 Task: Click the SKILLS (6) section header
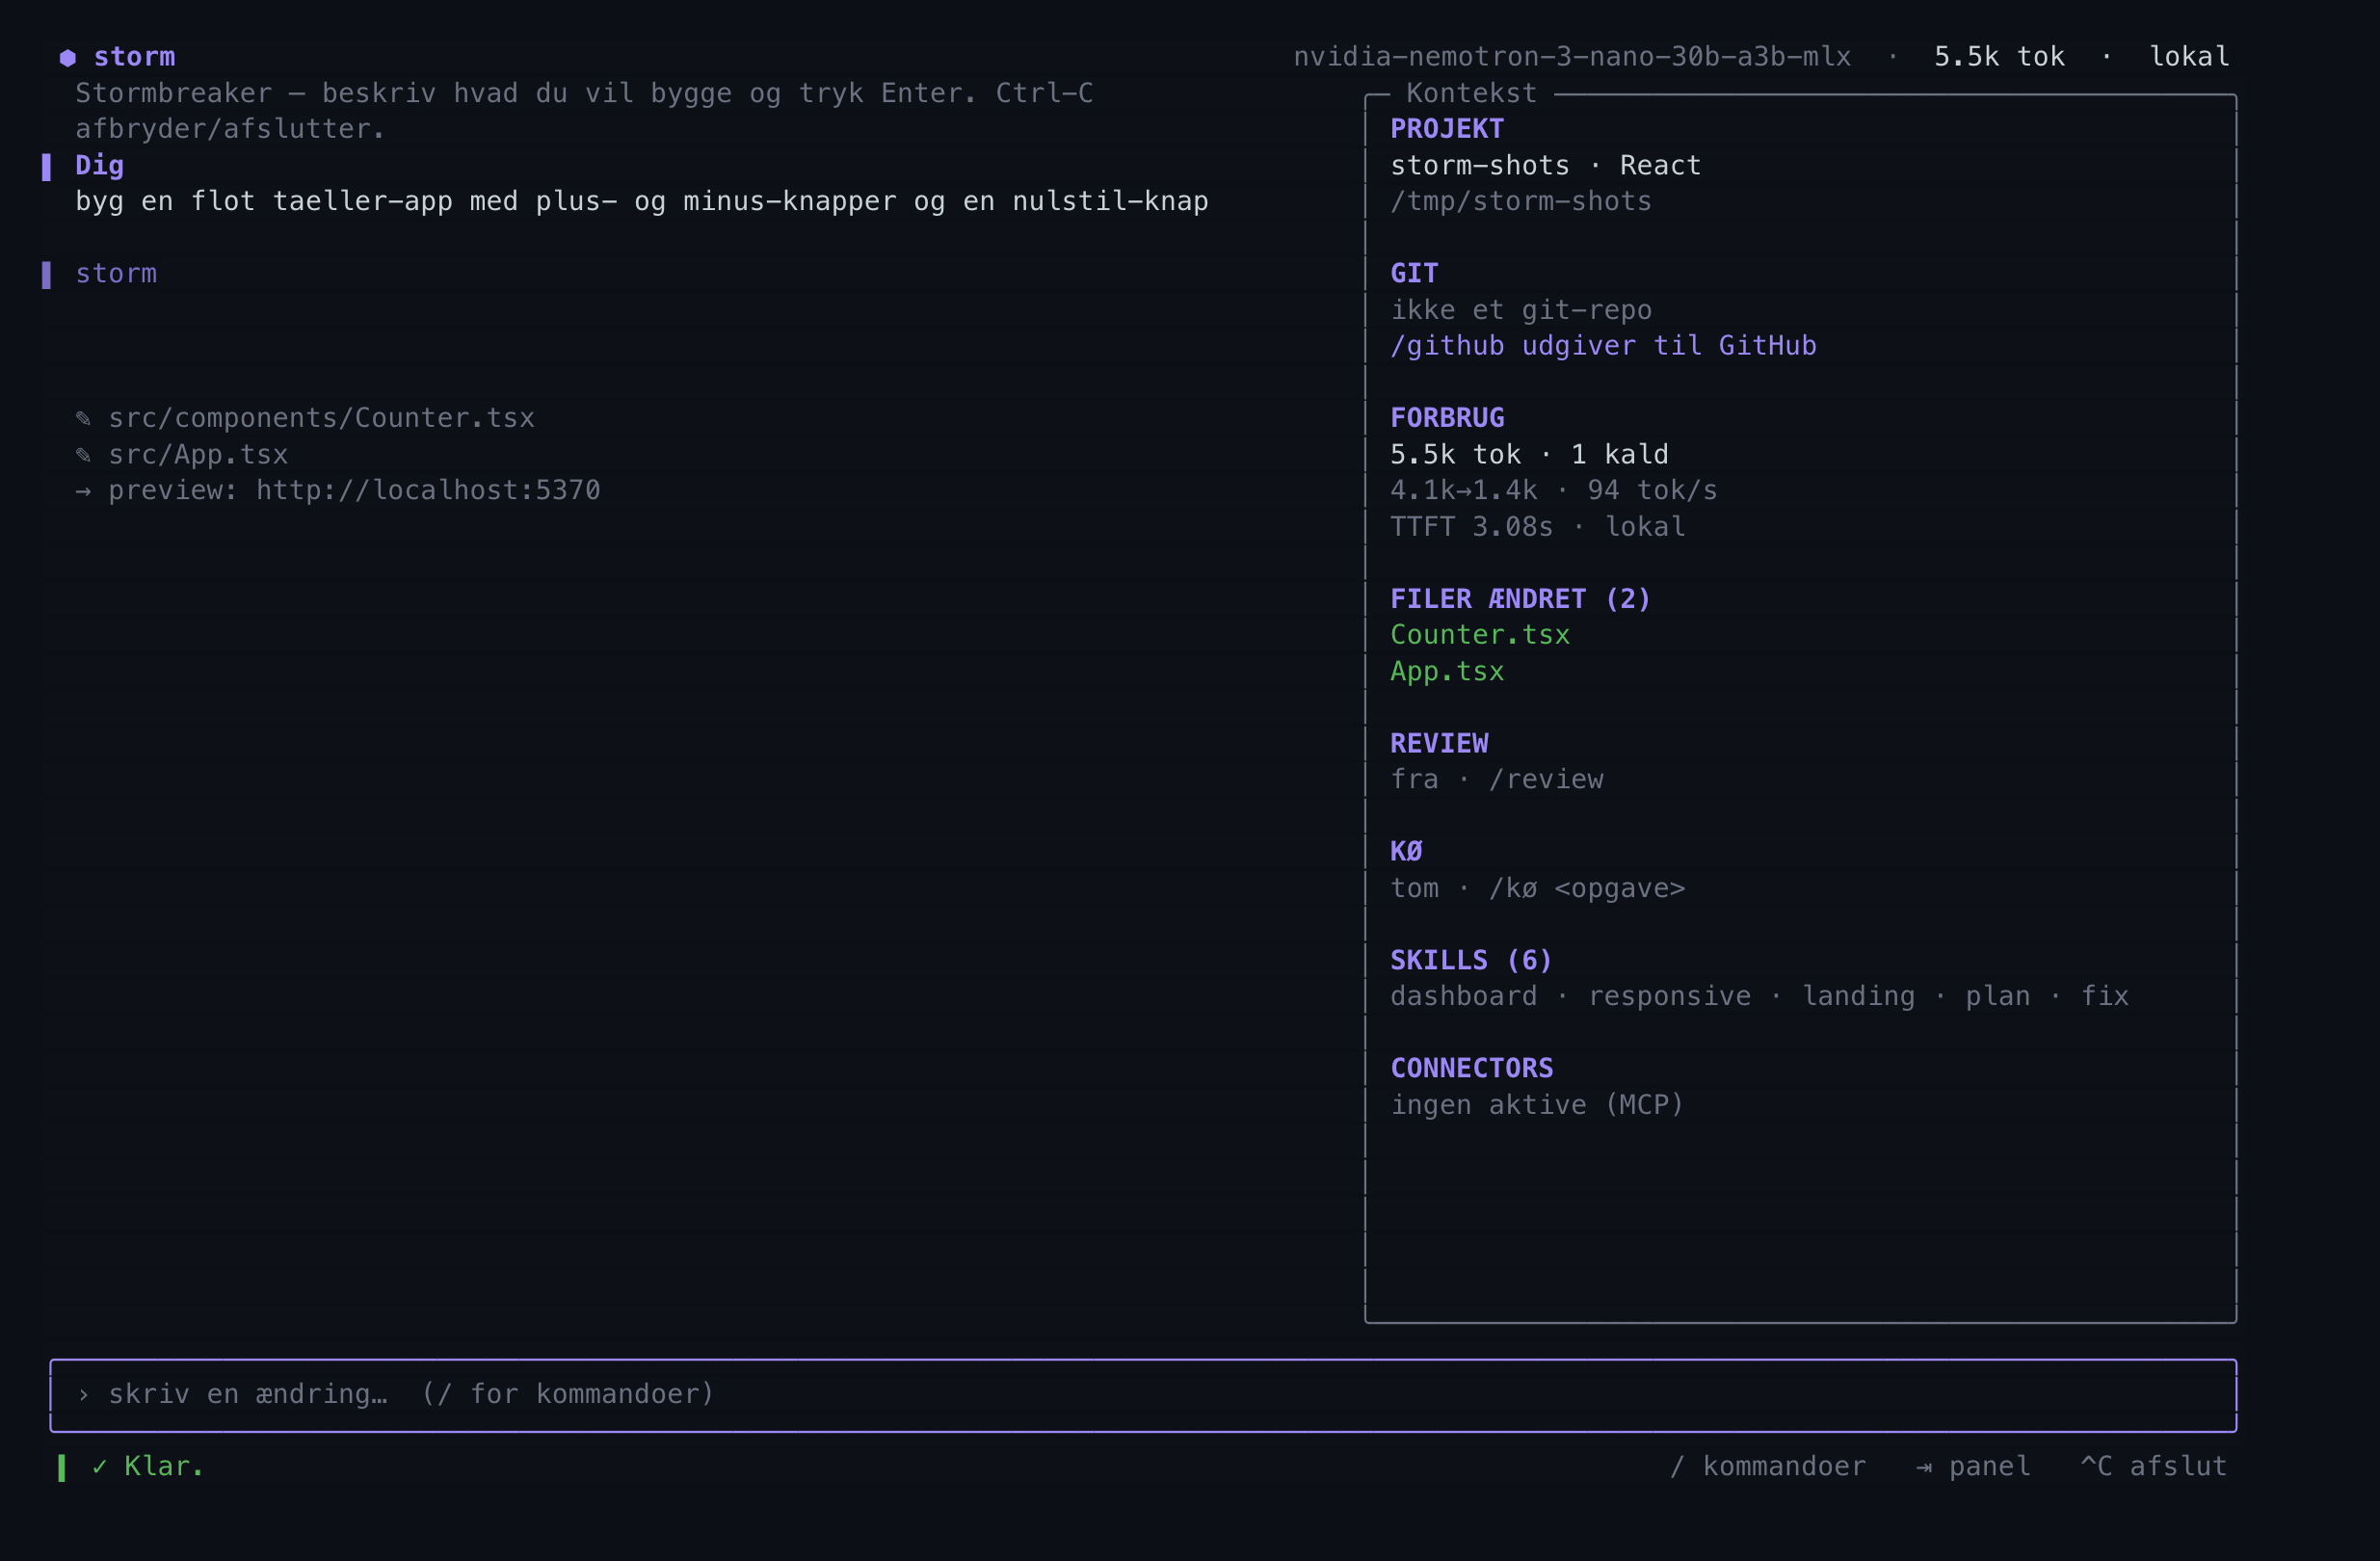coord(1471,960)
